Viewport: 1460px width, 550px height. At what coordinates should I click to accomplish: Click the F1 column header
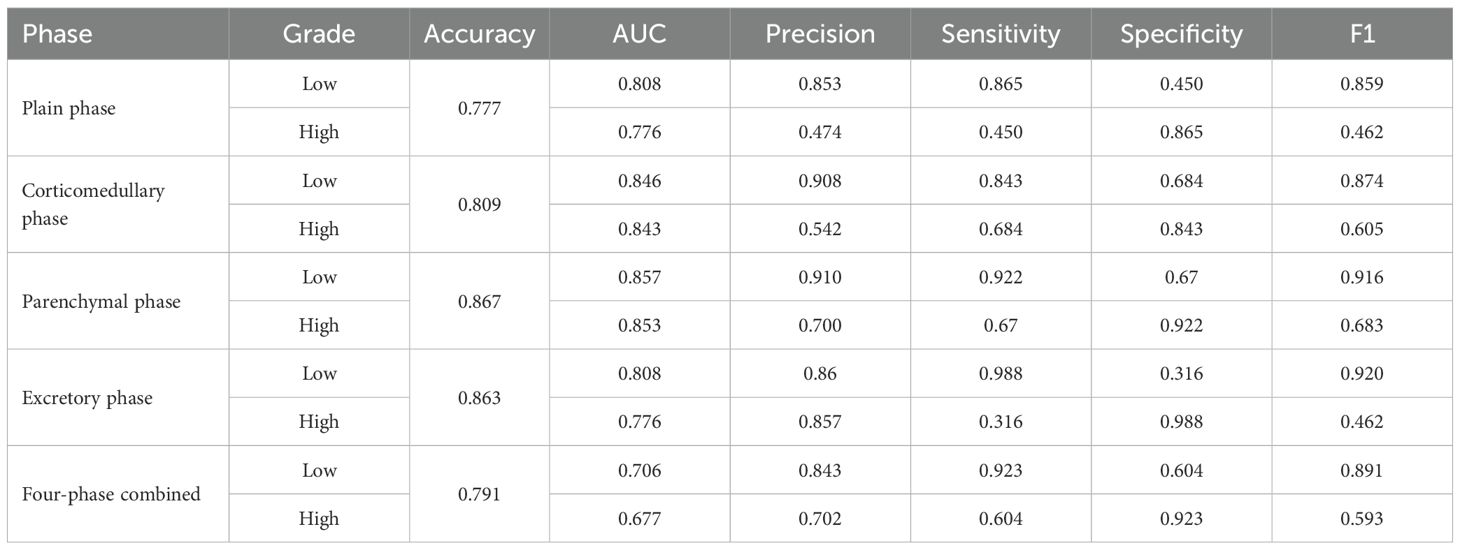click(1361, 34)
